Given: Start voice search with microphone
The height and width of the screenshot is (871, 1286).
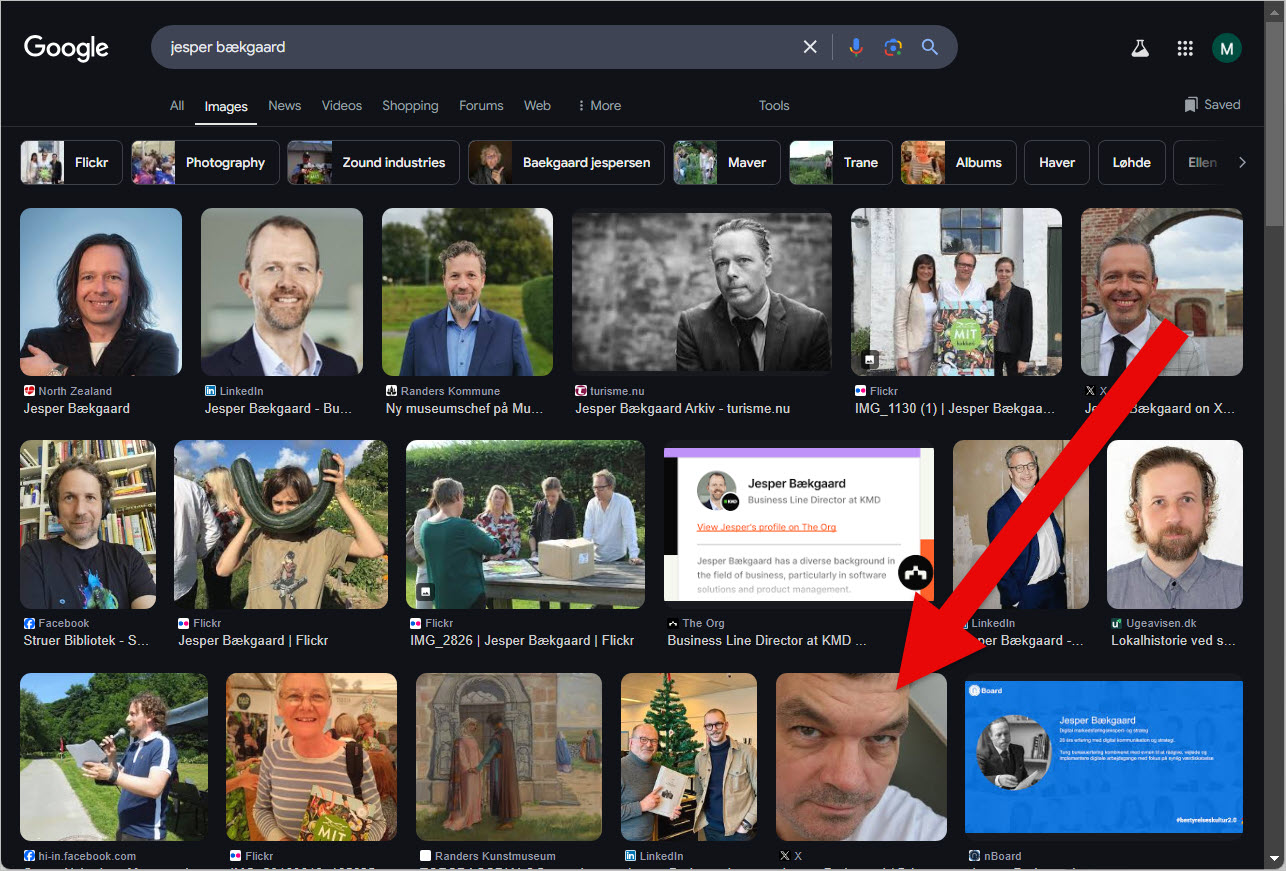Looking at the screenshot, I should point(856,47).
